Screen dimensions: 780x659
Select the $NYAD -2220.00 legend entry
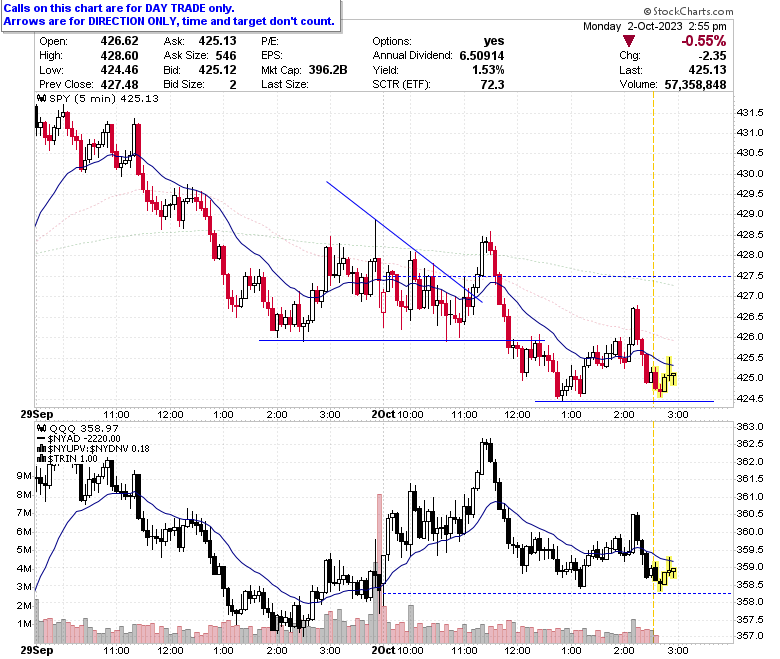pyautogui.click(x=84, y=439)
